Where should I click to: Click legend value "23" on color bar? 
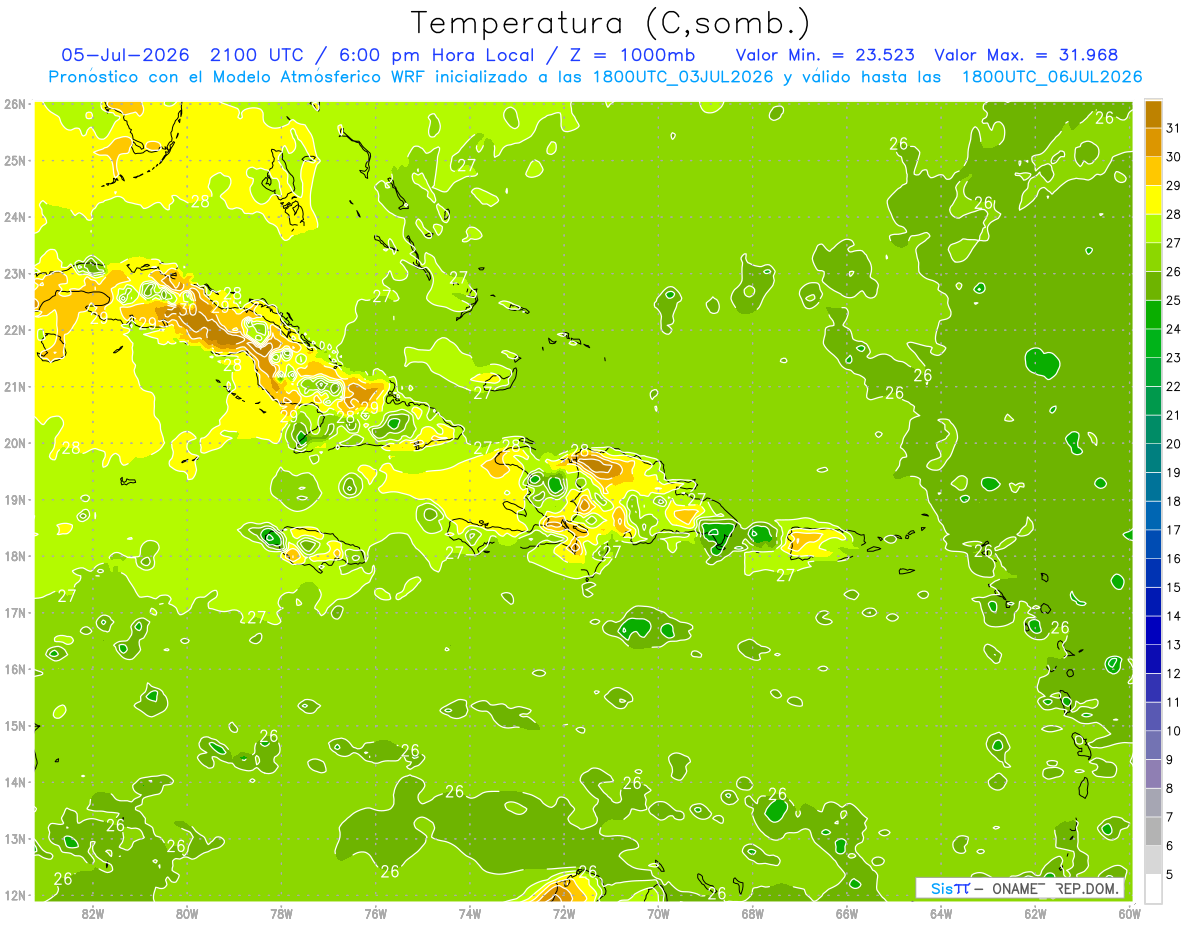pos(1174,358)
